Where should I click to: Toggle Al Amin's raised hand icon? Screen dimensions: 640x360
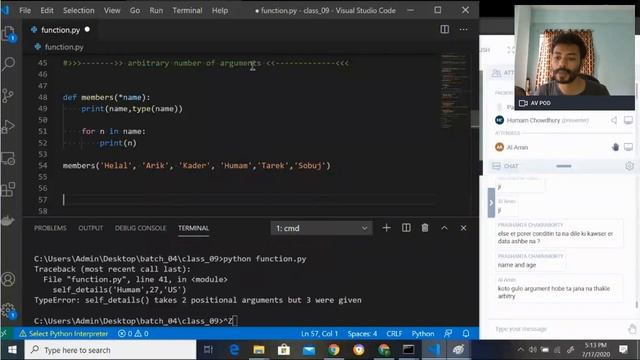[615, 147]
